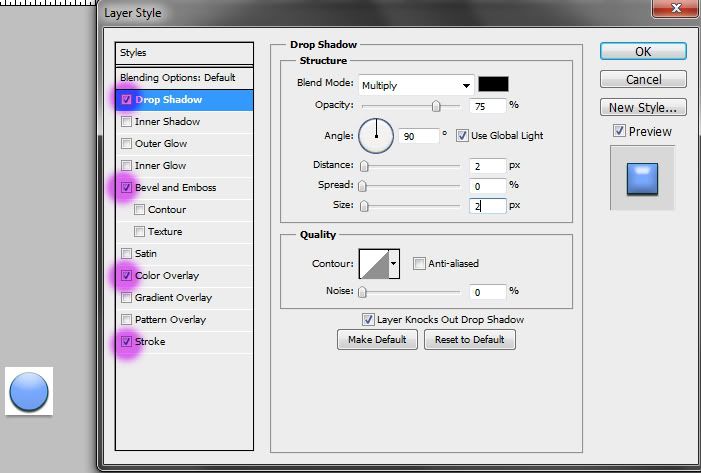Click the Make Default button

[377, 340]
